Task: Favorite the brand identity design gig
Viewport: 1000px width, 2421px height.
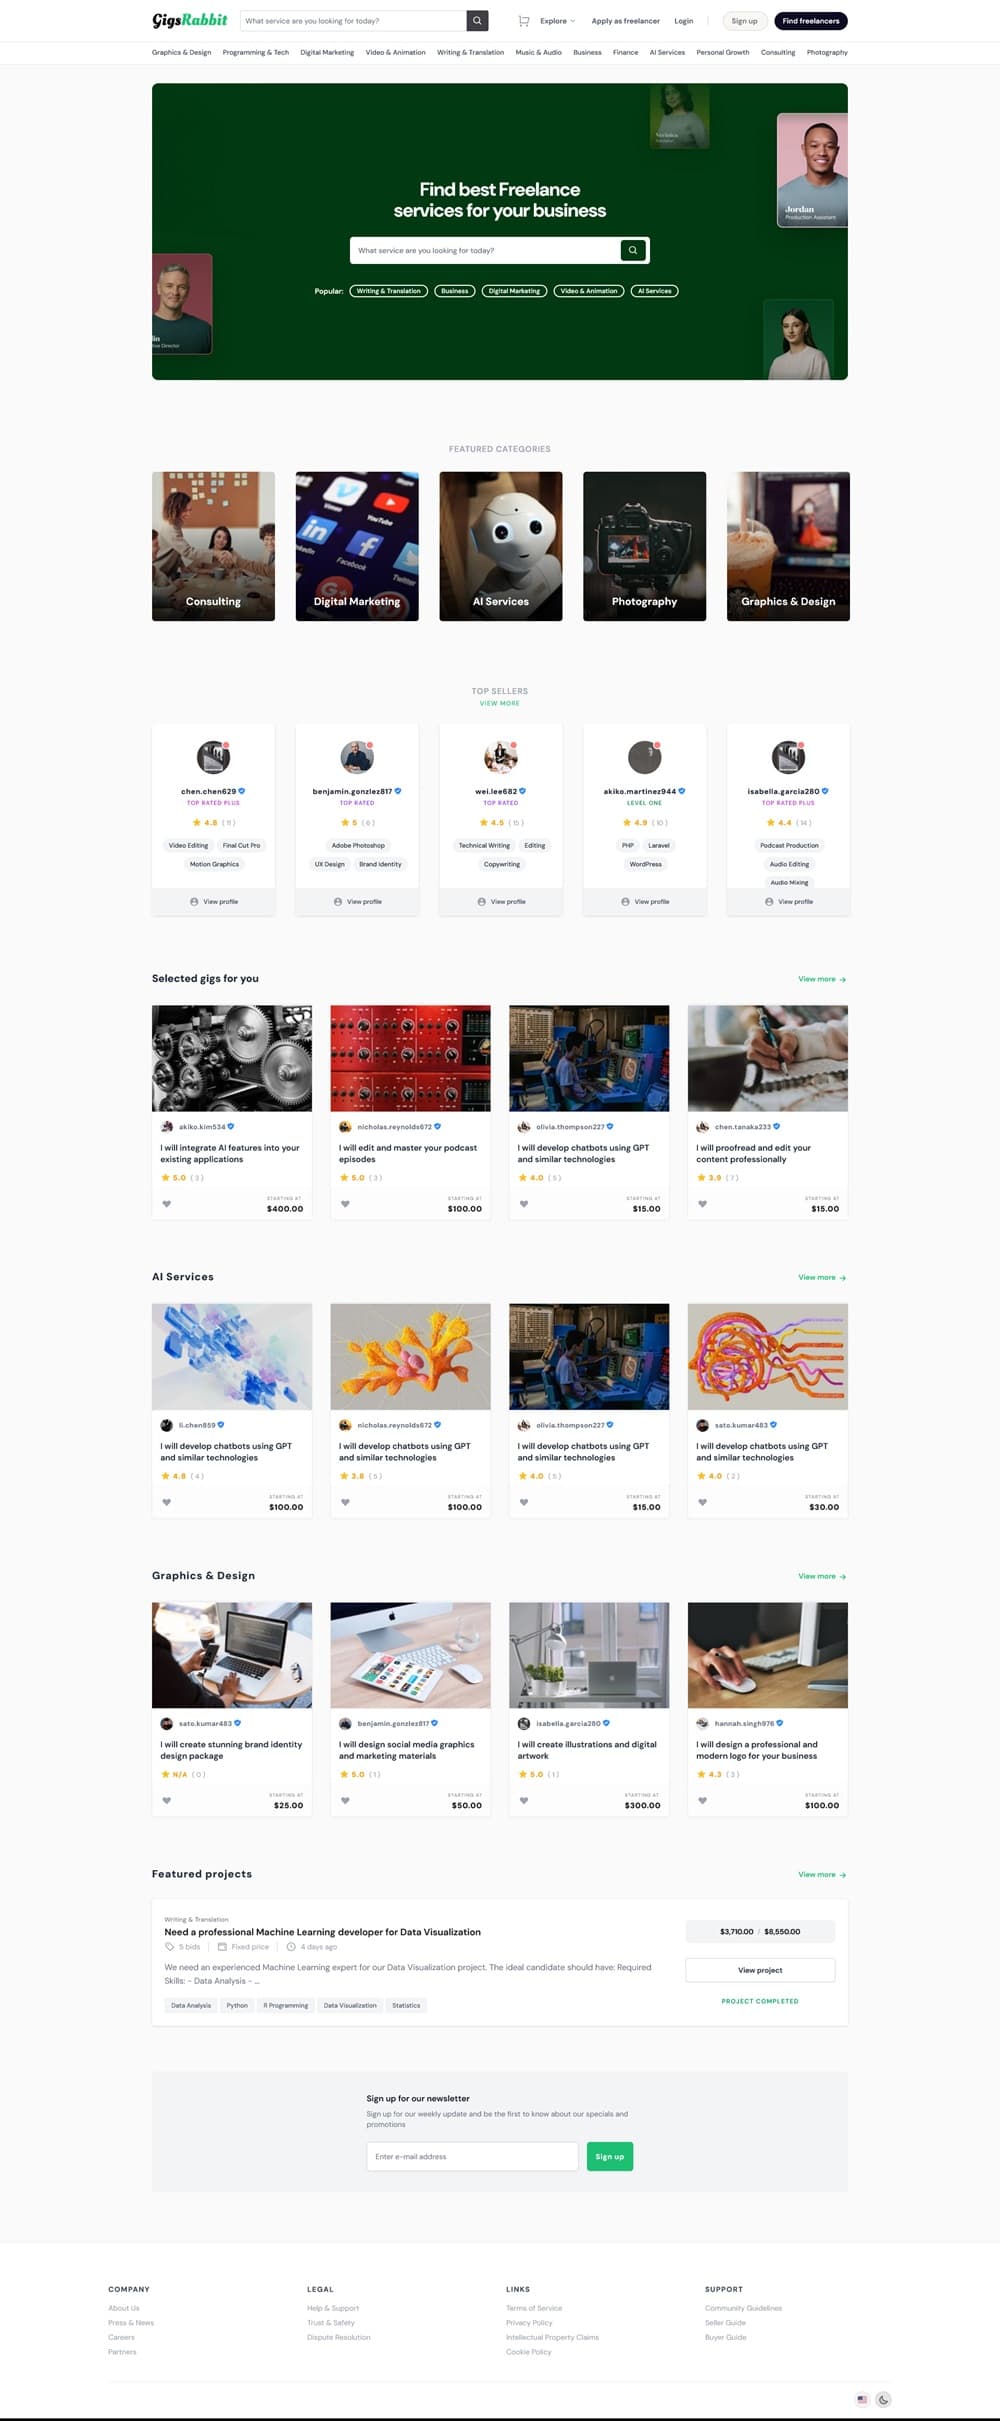Action: click(167, 1800)
